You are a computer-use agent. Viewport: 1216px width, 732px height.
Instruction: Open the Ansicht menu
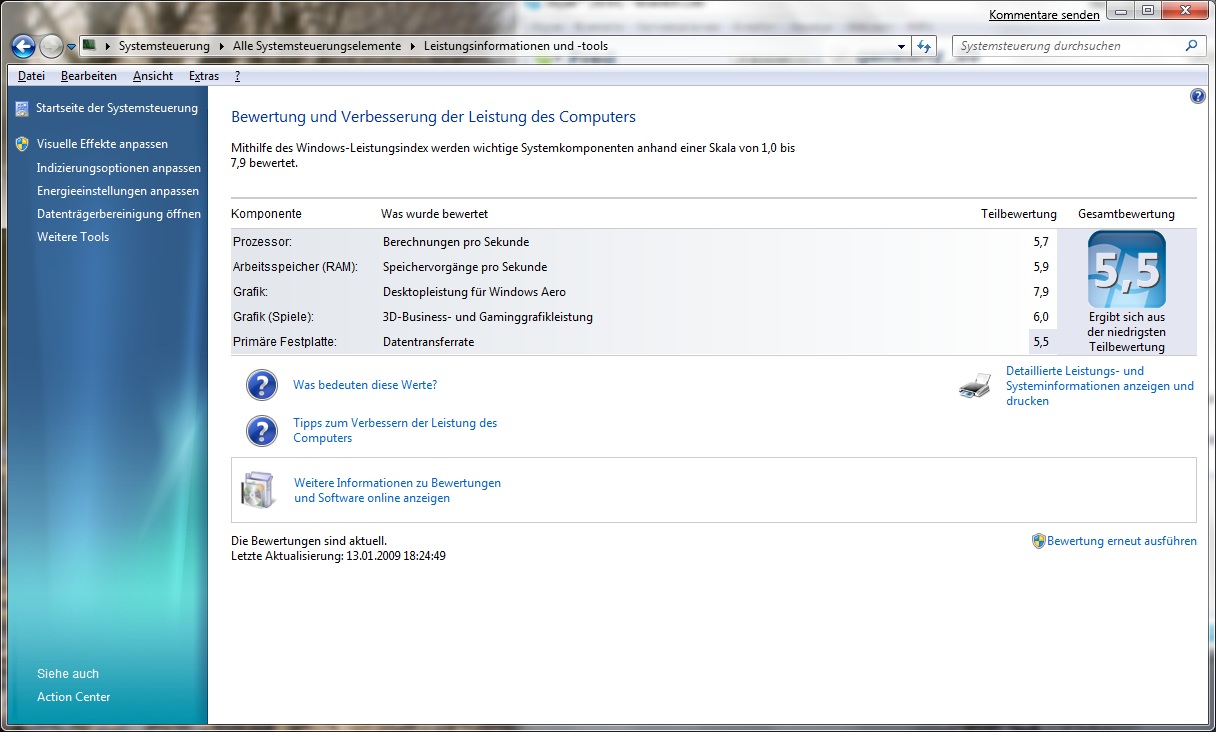[x=153, y=76]
